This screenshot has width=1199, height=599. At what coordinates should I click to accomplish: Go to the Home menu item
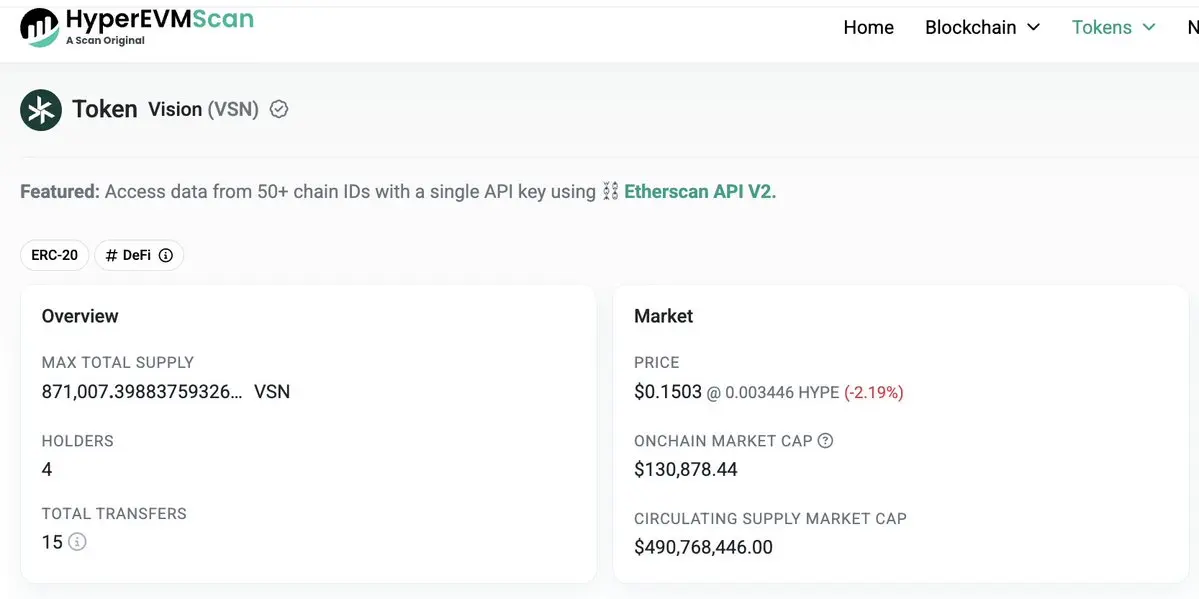point(869,28)
